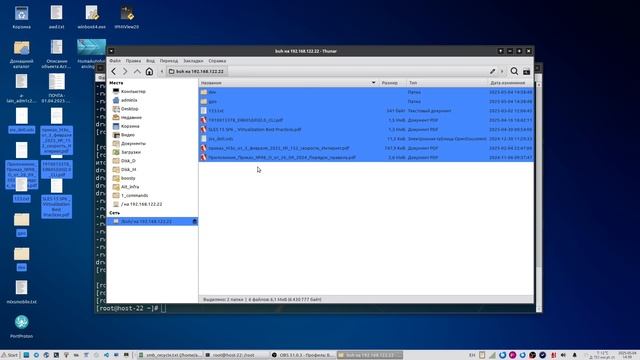Click the volume icon in the system tray
This screenshot has height=360, width=640.
click(564, 355)
